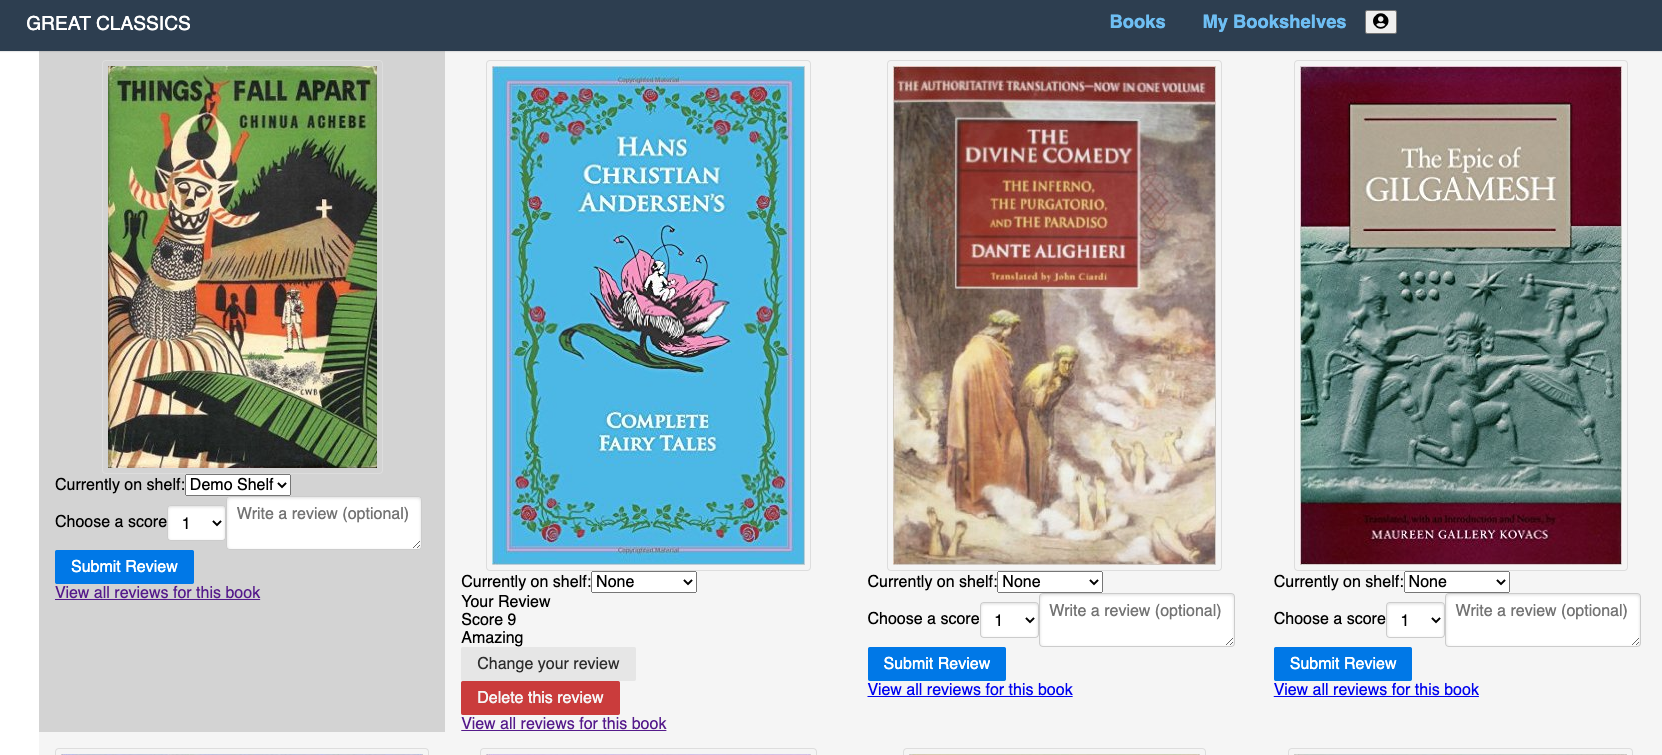This screenshot has height=755, width=1662.
Task: Open shelf selector for The Epic of Gilgamesh
Action: coord(1457,582)
